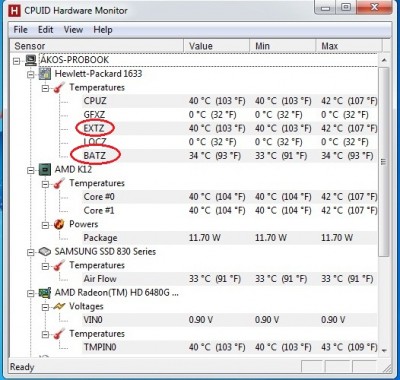Select the CPUZ temperature row
Viewport: 400px width, 380px height.
[x=230, y=101]
